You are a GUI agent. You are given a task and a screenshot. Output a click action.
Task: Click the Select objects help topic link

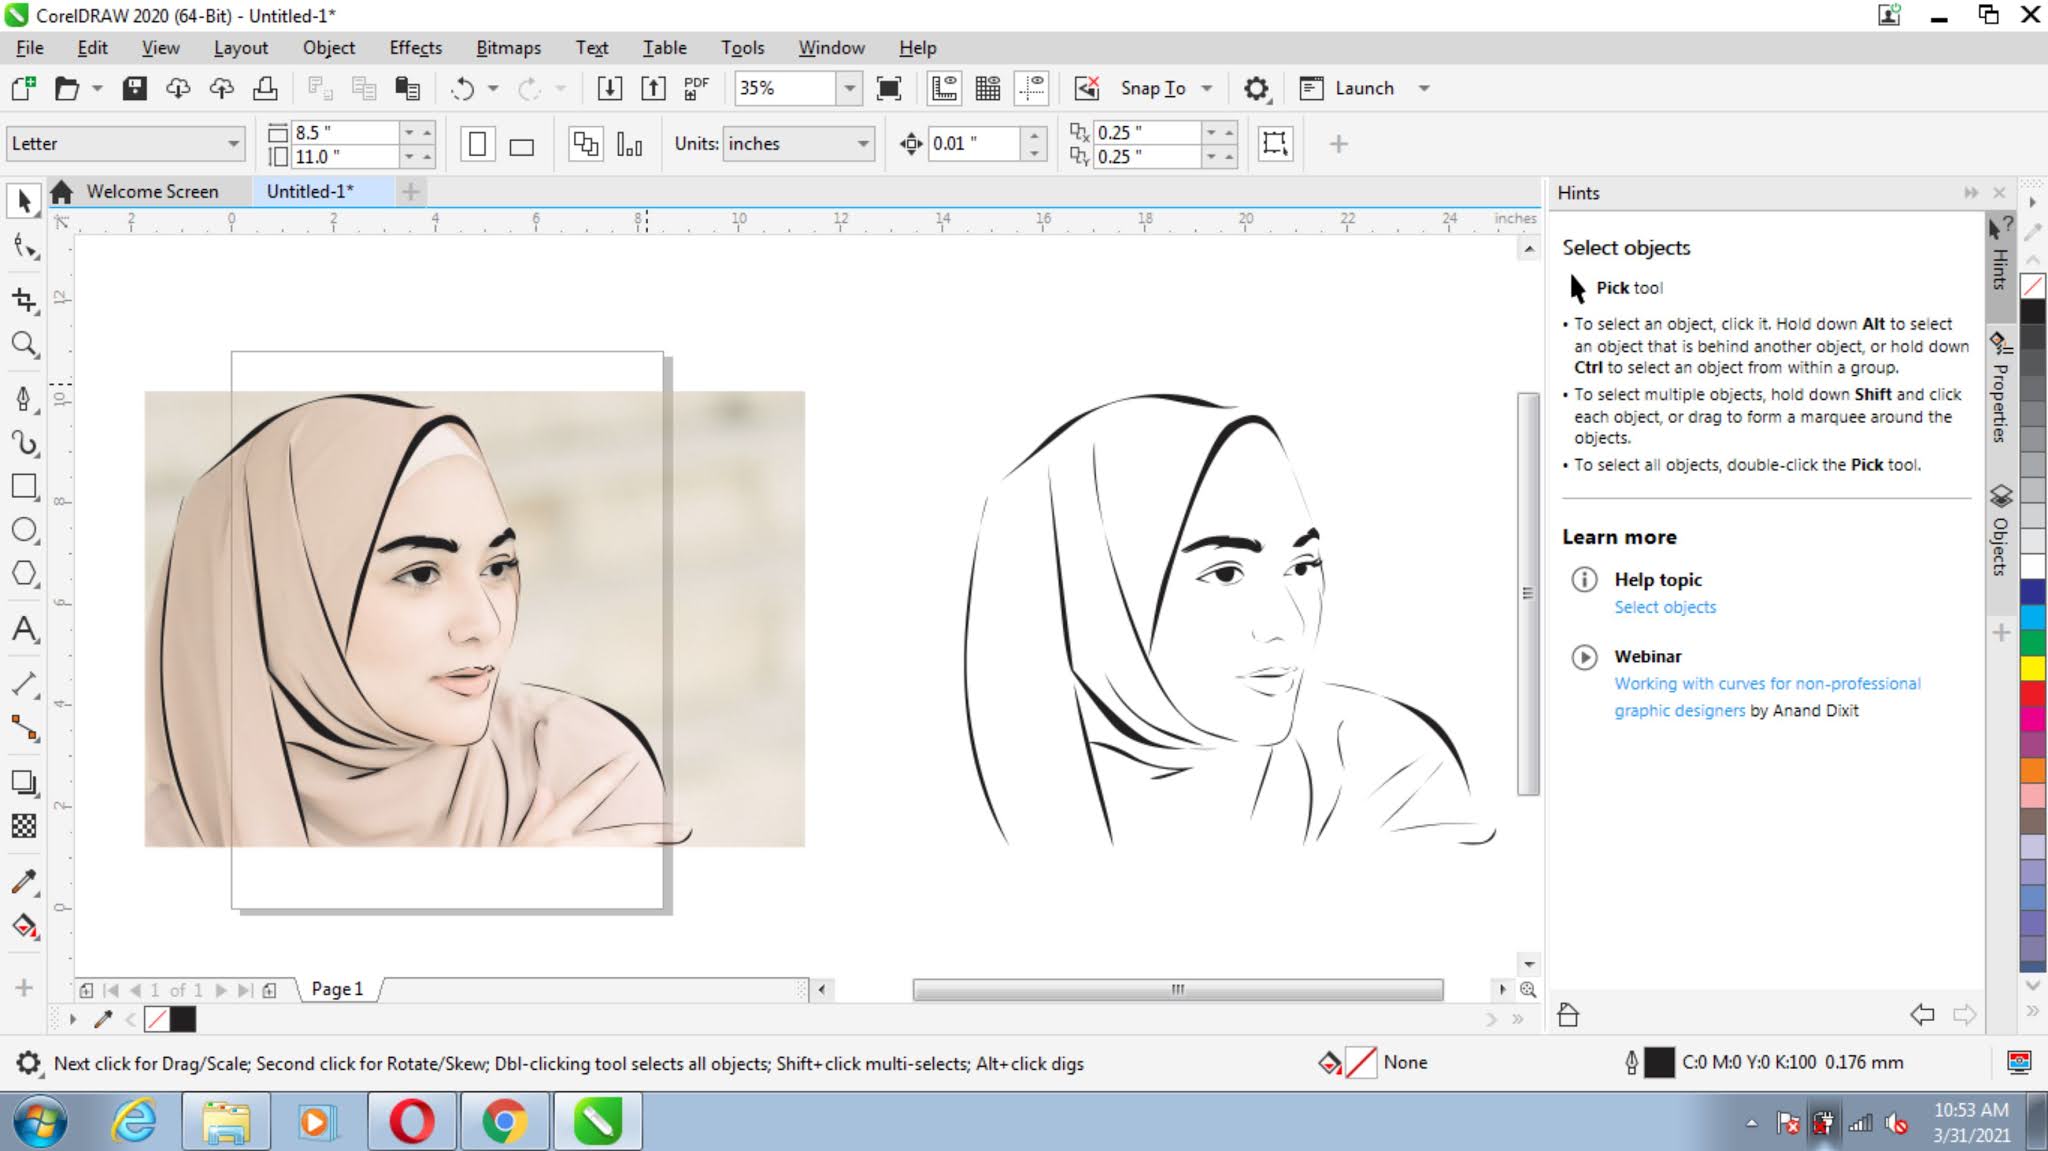tap(1664, 607)
